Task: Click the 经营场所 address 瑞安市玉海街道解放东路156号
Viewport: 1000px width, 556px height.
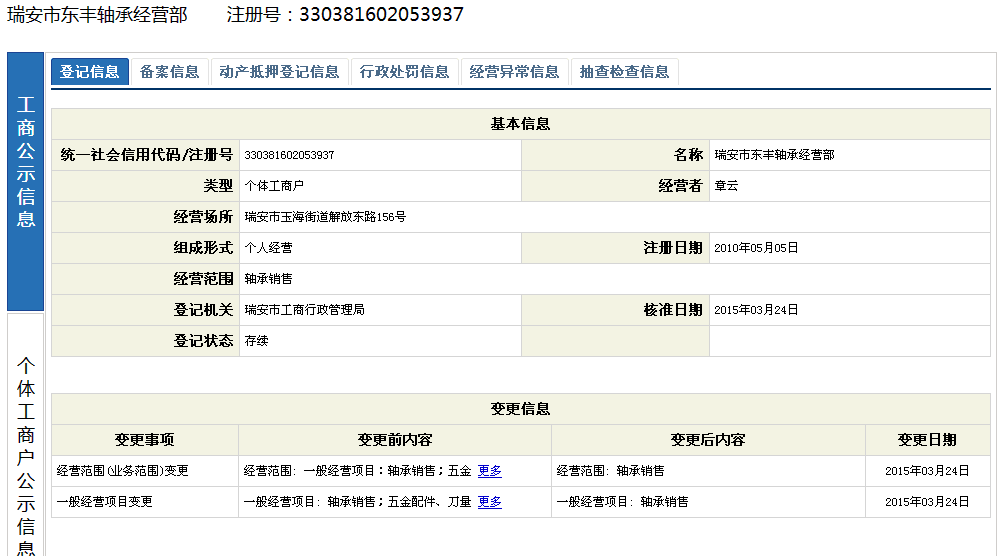Action: [x=325, y=217]
